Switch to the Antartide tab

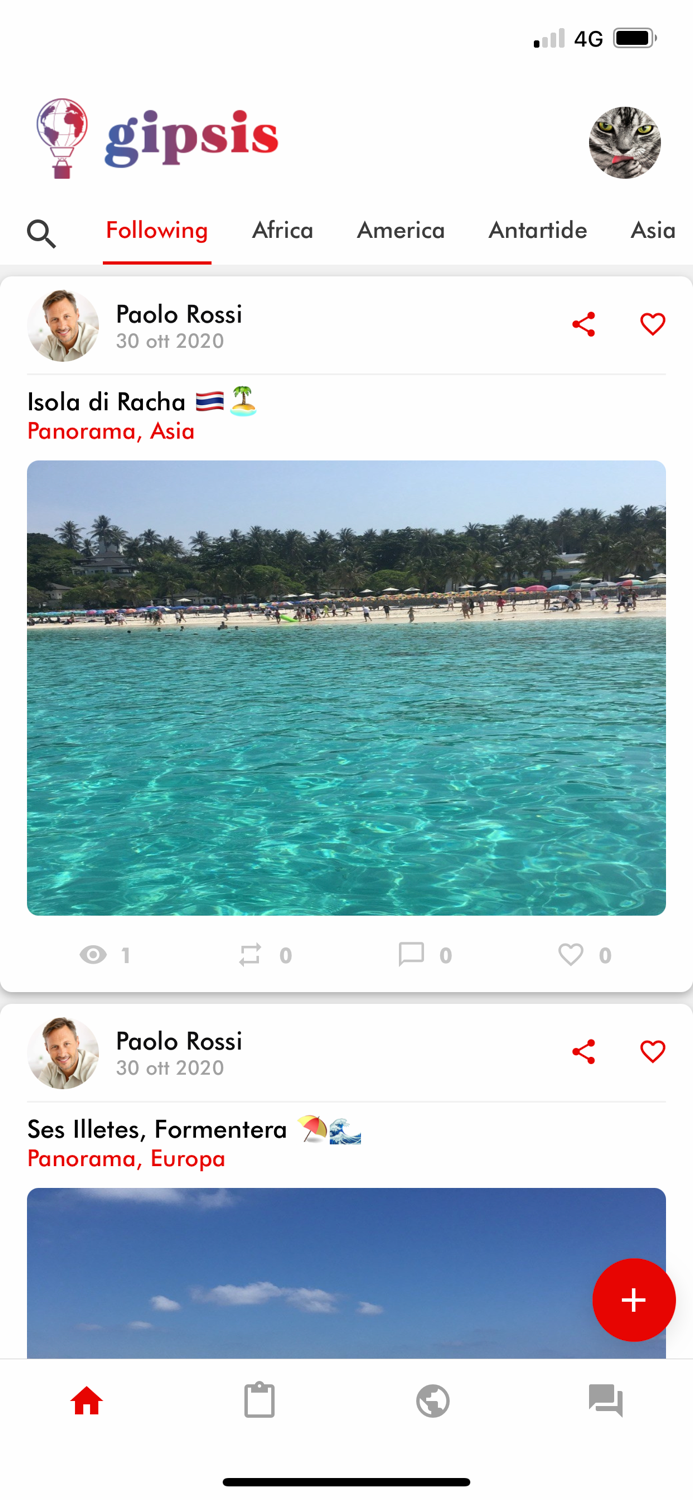tap(537, 230)
